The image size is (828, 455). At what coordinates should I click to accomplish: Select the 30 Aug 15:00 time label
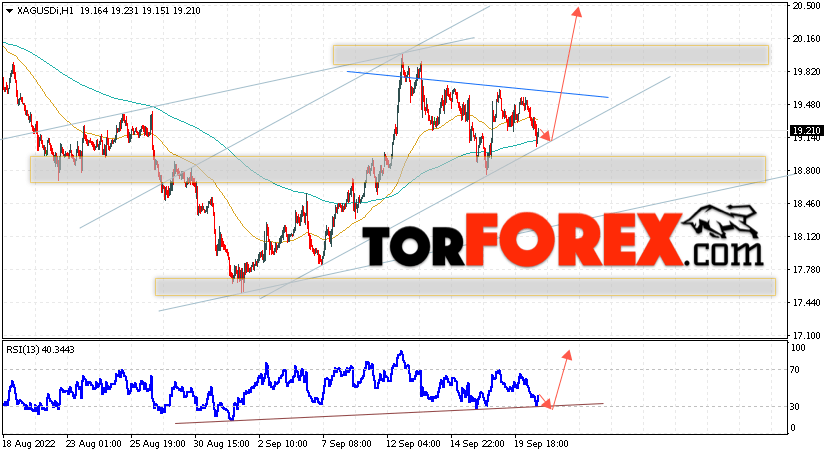click(x=222, y=444)
